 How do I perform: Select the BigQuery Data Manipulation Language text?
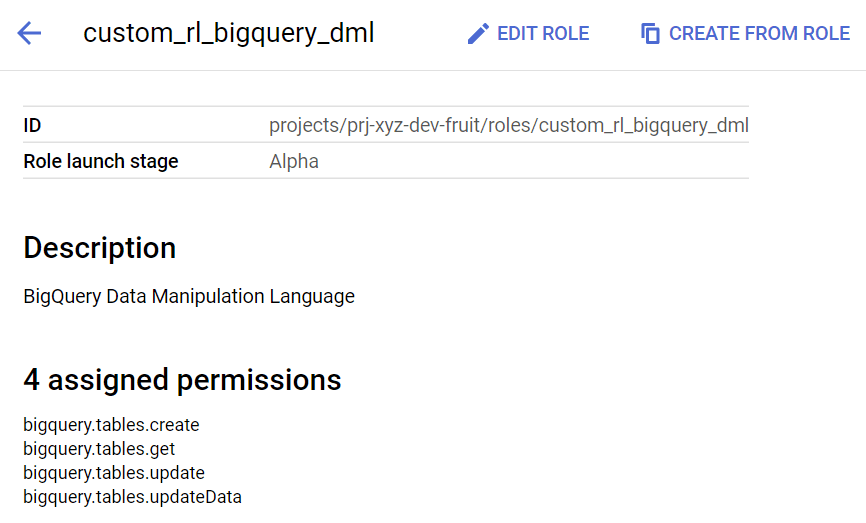click(x=189, y=297)
